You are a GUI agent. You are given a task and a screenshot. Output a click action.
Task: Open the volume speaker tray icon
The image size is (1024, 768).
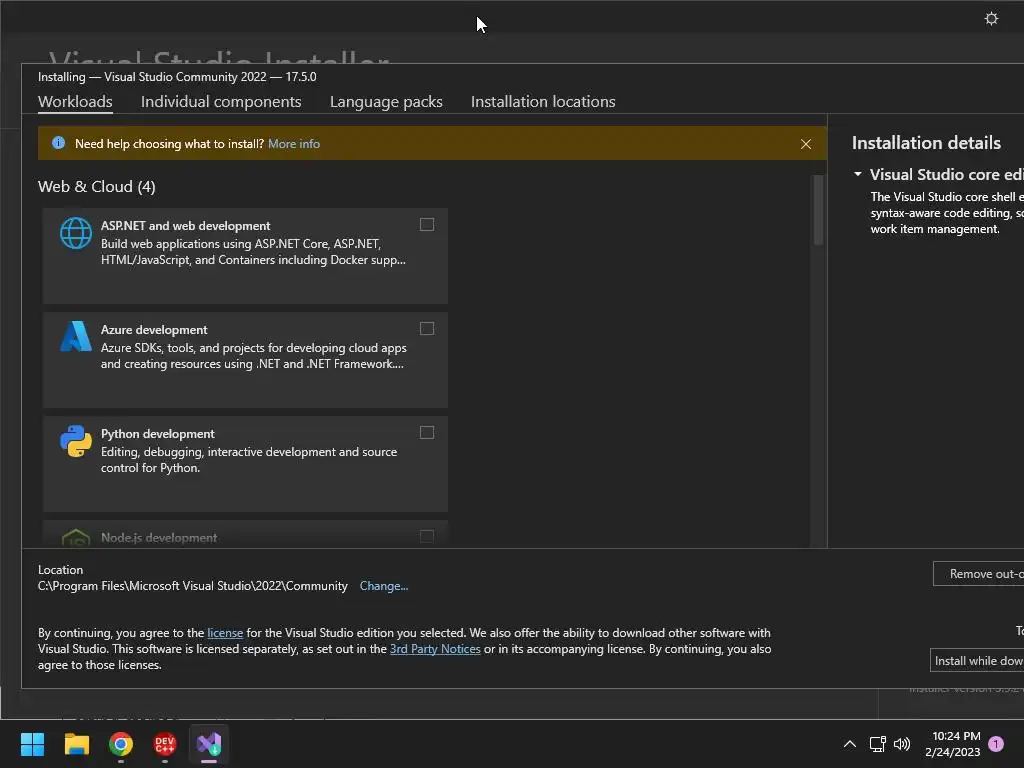pos(902,744)
